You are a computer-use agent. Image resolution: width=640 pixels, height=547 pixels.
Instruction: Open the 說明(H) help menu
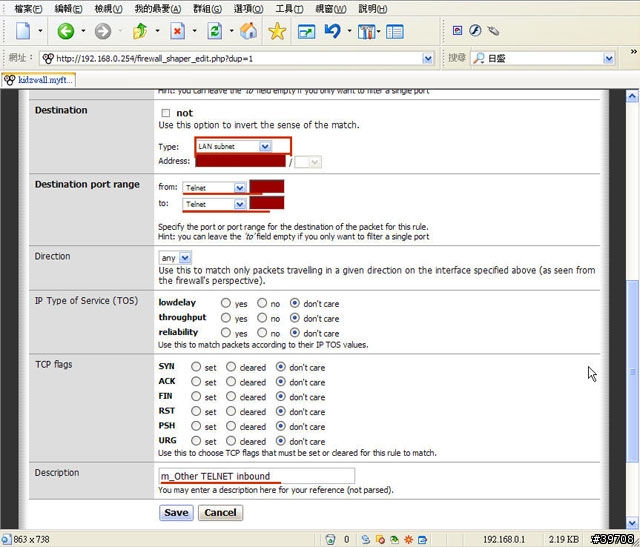coord(373,9)
